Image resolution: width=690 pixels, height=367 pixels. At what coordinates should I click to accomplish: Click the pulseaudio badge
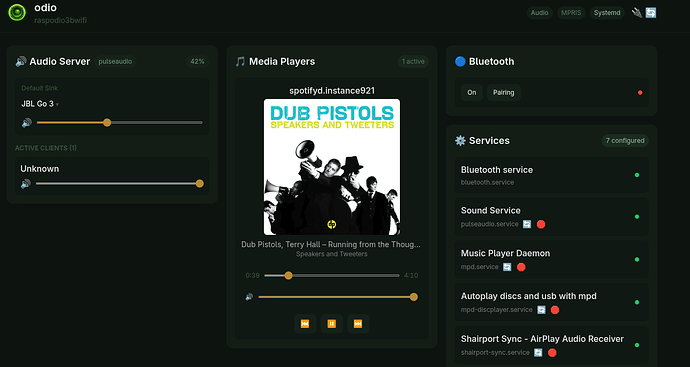(115, 62)
